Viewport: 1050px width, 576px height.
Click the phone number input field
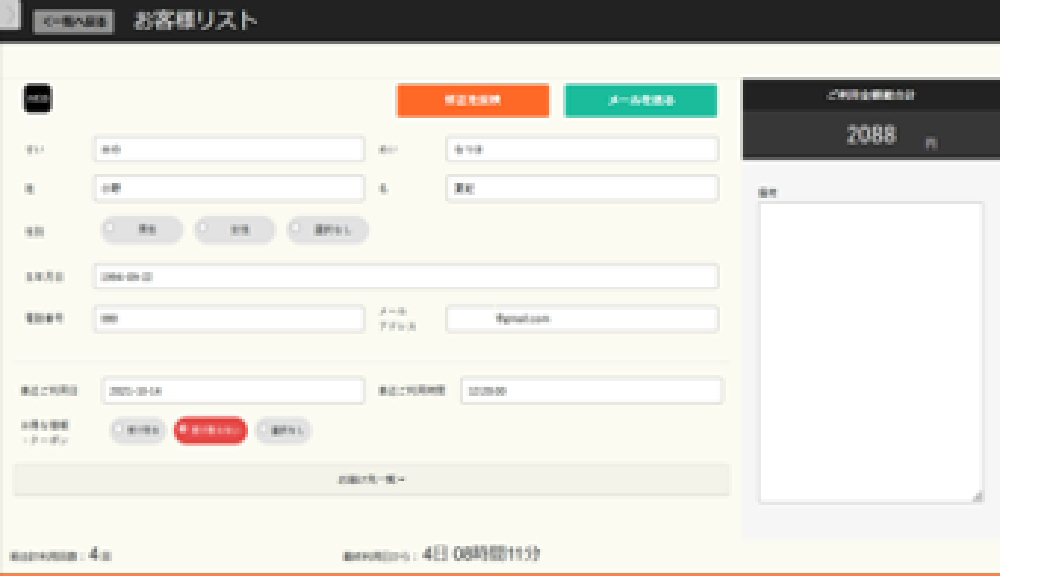point(228,319)
